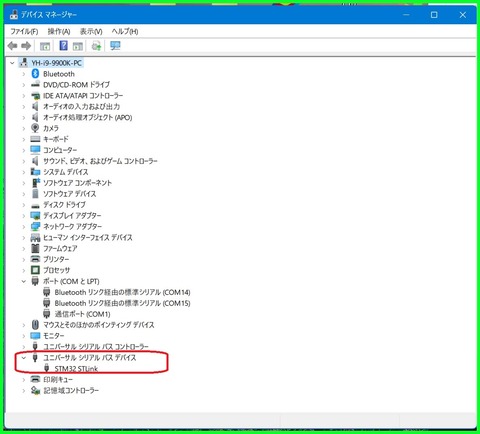Select the プロセッサ label
Viewport: 480px width, 434px height.
click(57, 270)
